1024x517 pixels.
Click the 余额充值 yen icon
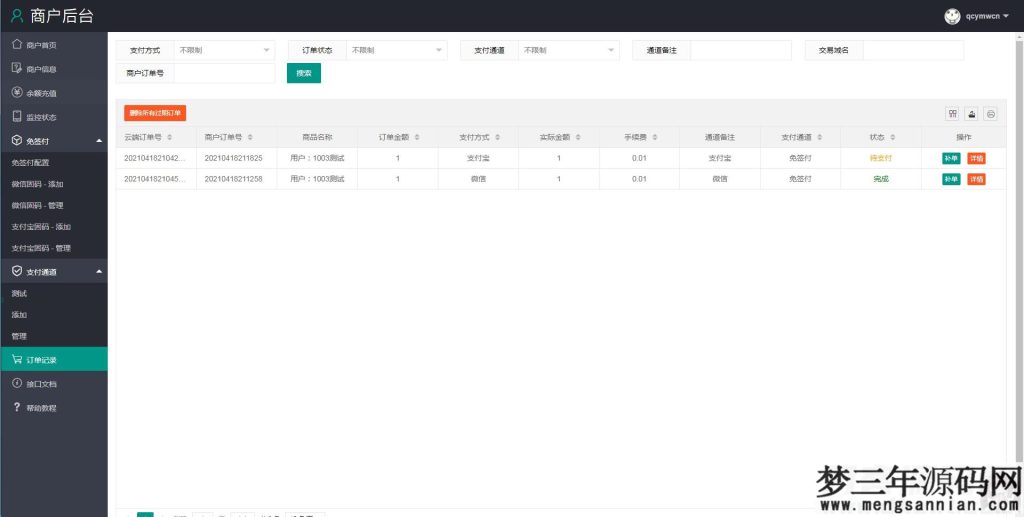click(17, 93)
